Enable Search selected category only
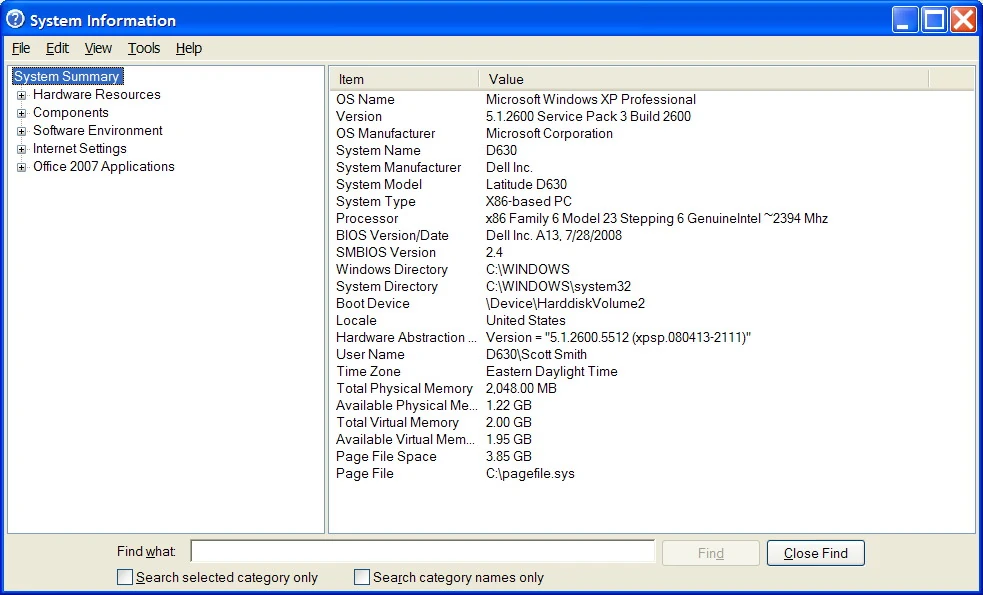Viewport: 983px width, 595px height. click(125, 577)
